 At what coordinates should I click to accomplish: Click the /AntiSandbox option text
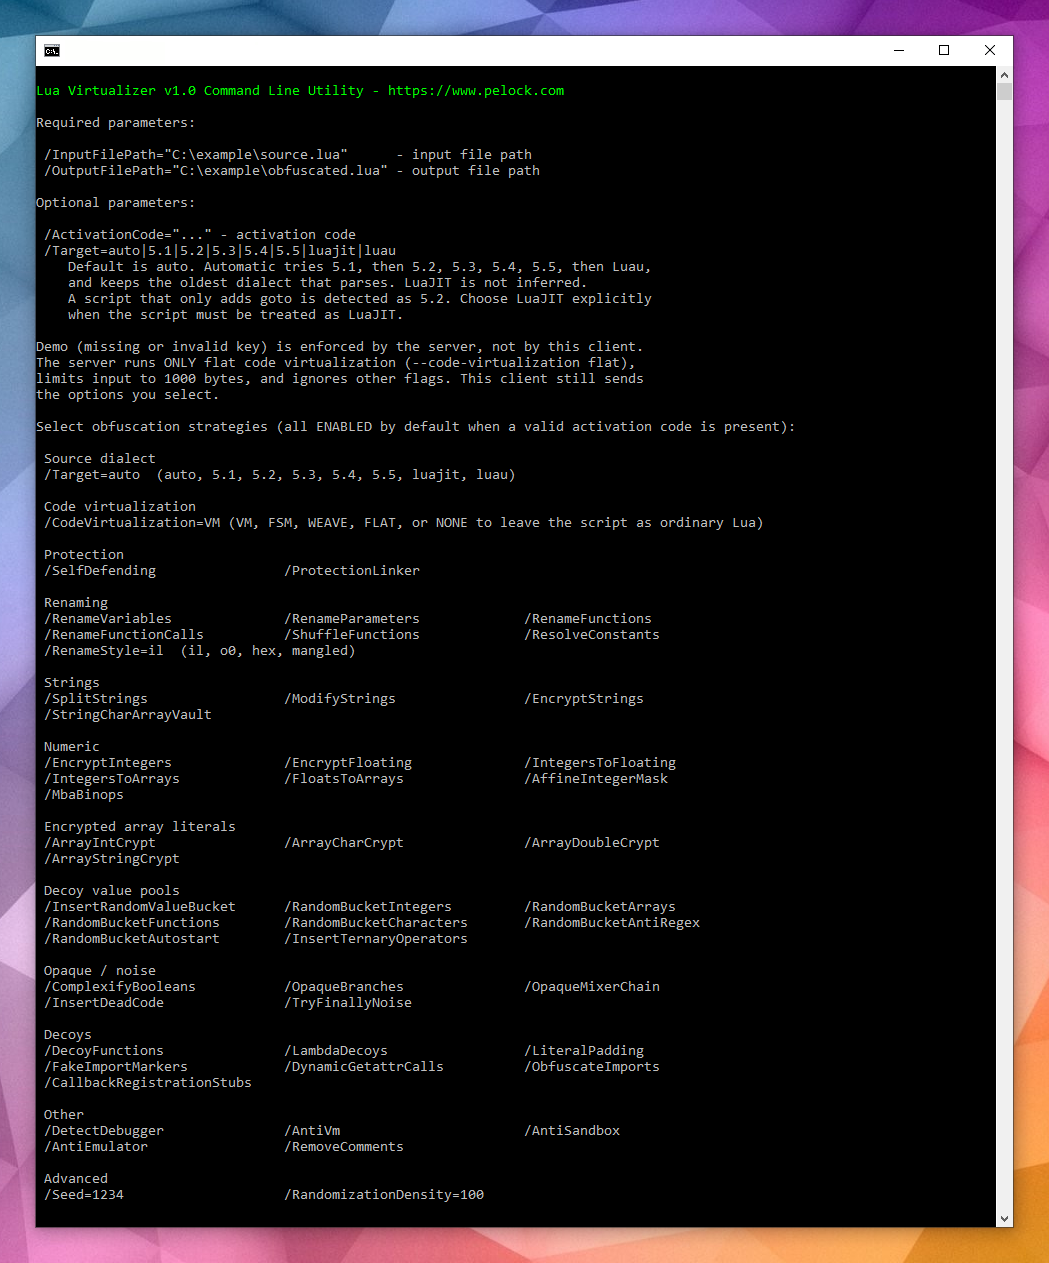point(572,1131)
